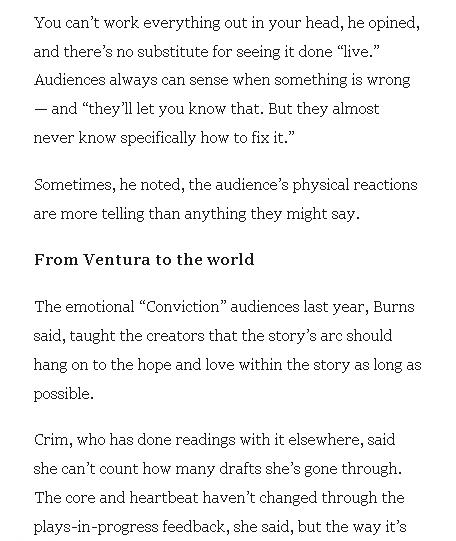Click the word "Sometimes" starting the second paragraph
This screenshot has width=456, height=541.
point(73,185)
